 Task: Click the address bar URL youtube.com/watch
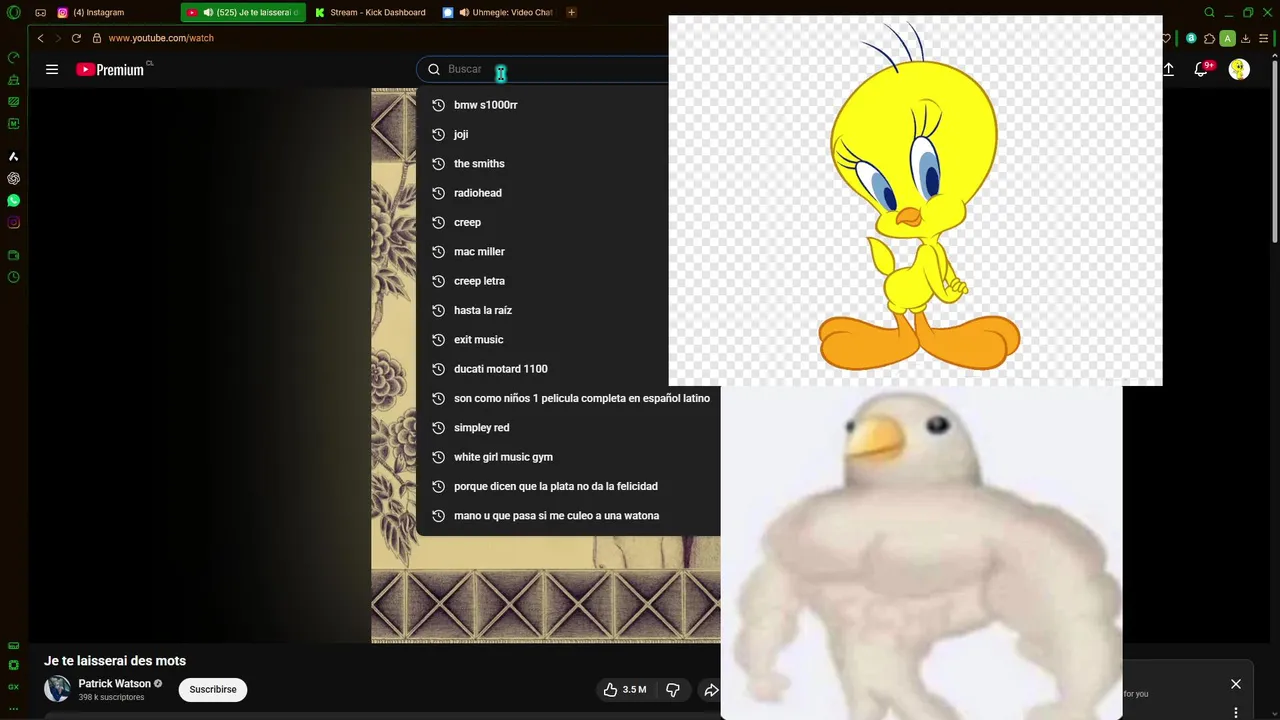(161, 38)
